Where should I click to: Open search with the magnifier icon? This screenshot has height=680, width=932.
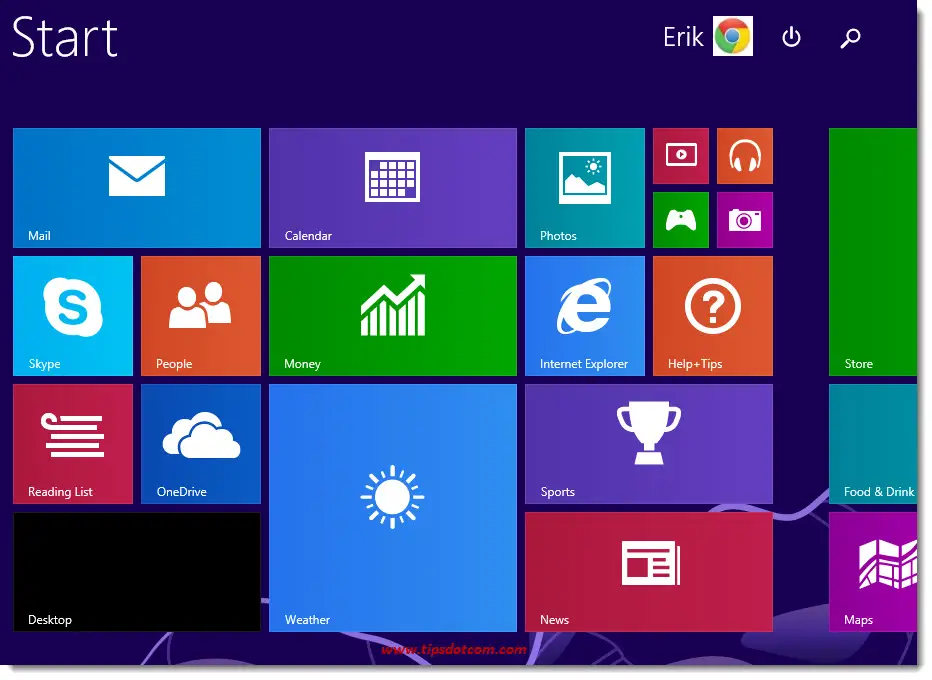(x=851, y=38)
